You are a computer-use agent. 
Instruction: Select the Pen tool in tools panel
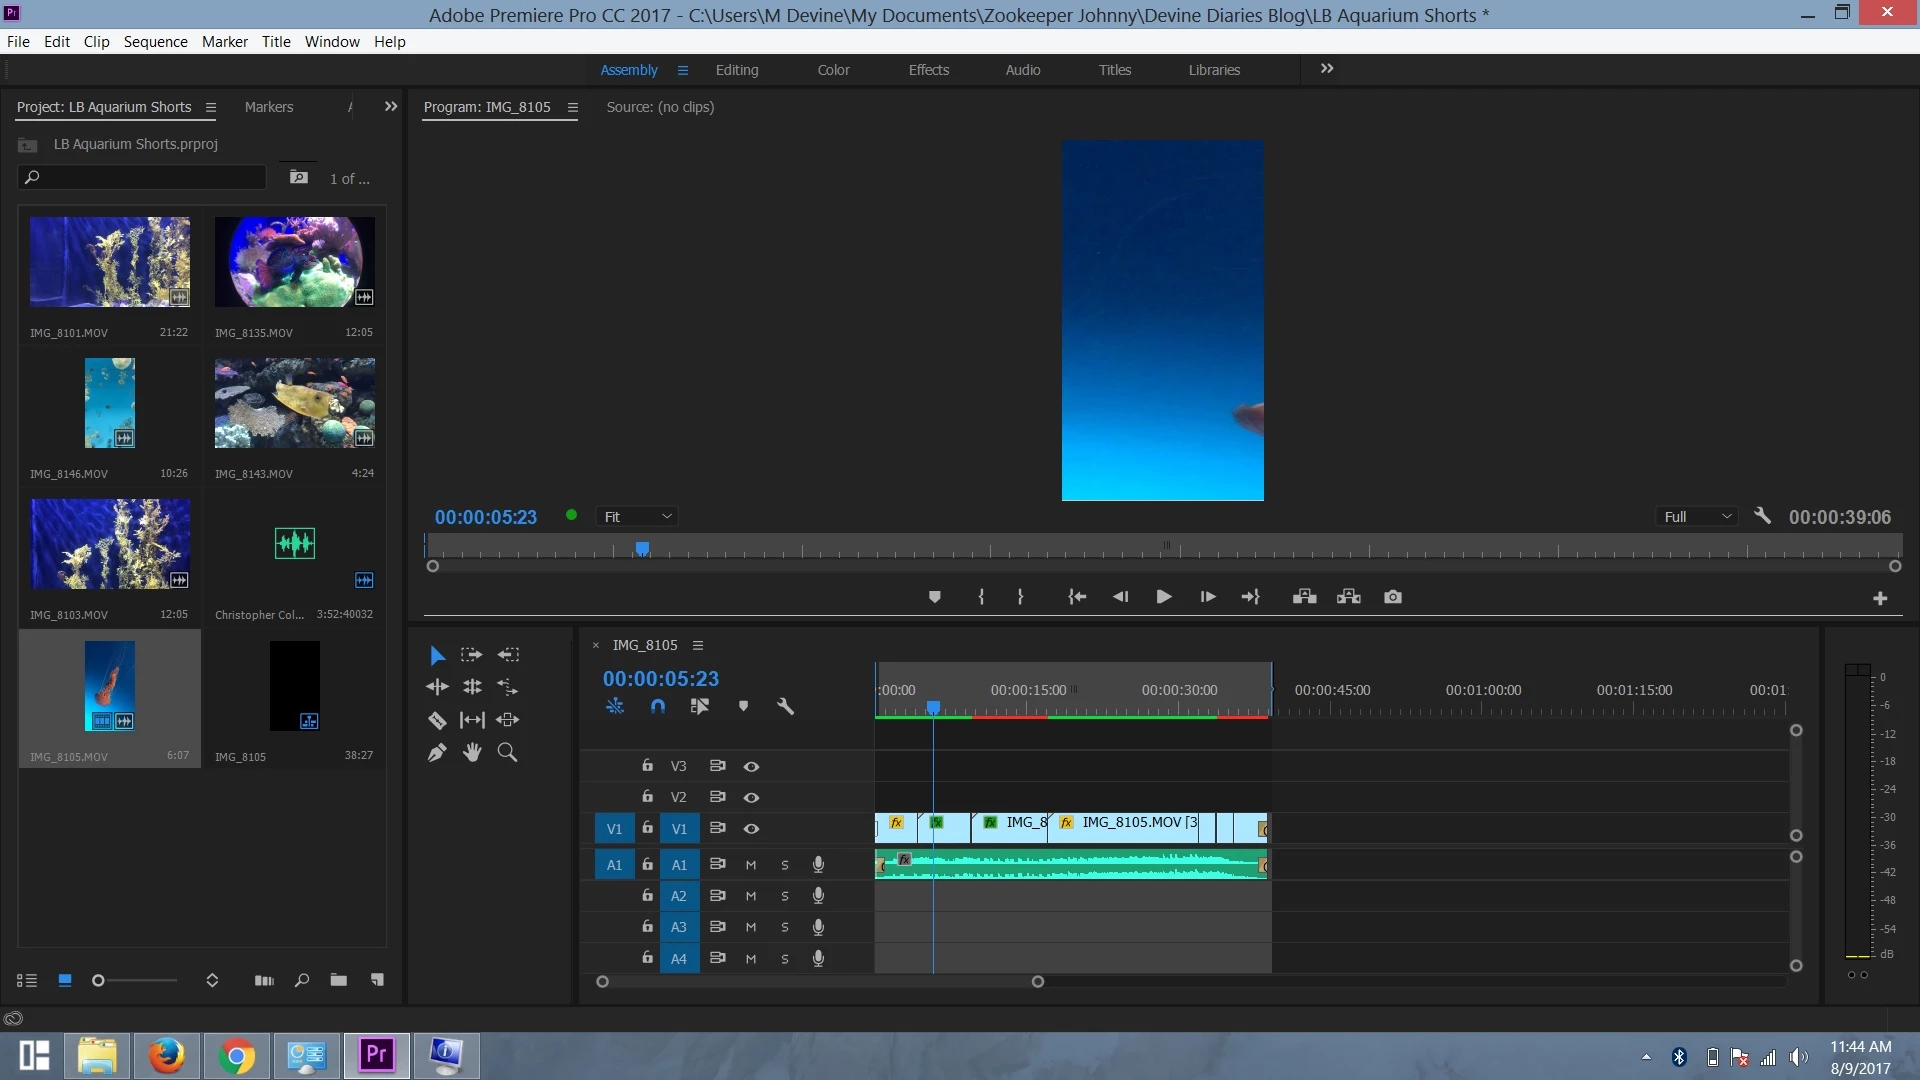coord(437,753)
